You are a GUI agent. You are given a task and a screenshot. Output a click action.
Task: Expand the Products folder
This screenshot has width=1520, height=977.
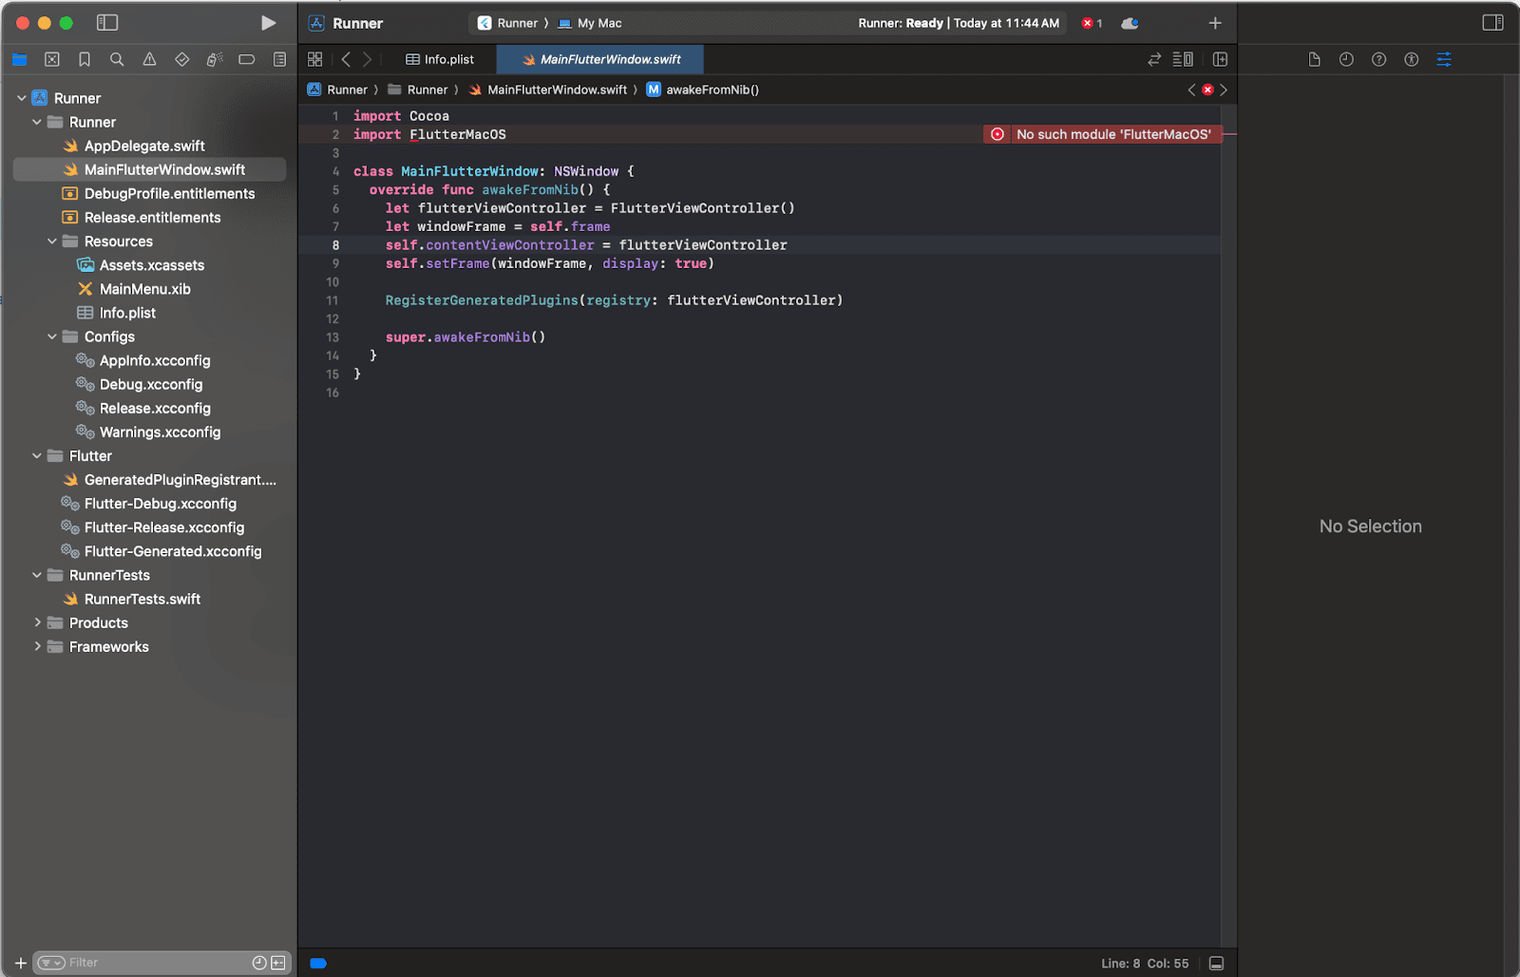click(x=37, y=622)
